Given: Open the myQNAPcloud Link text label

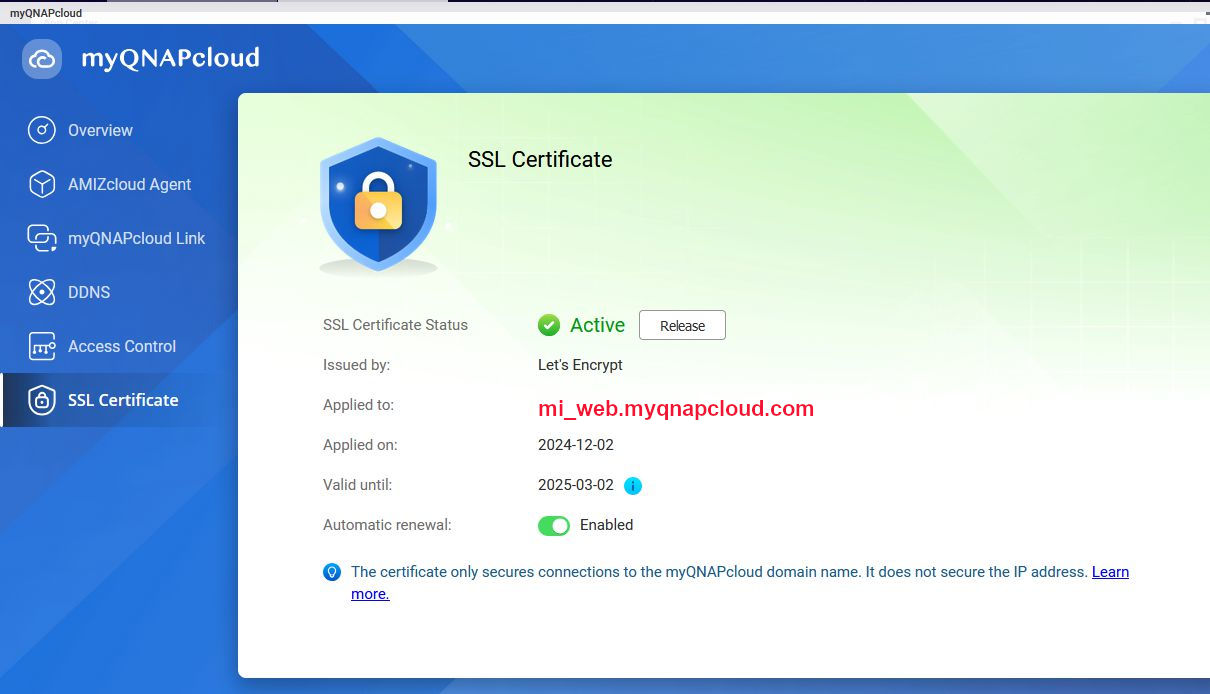Looking at the screenshot, I should pos(136,238).
